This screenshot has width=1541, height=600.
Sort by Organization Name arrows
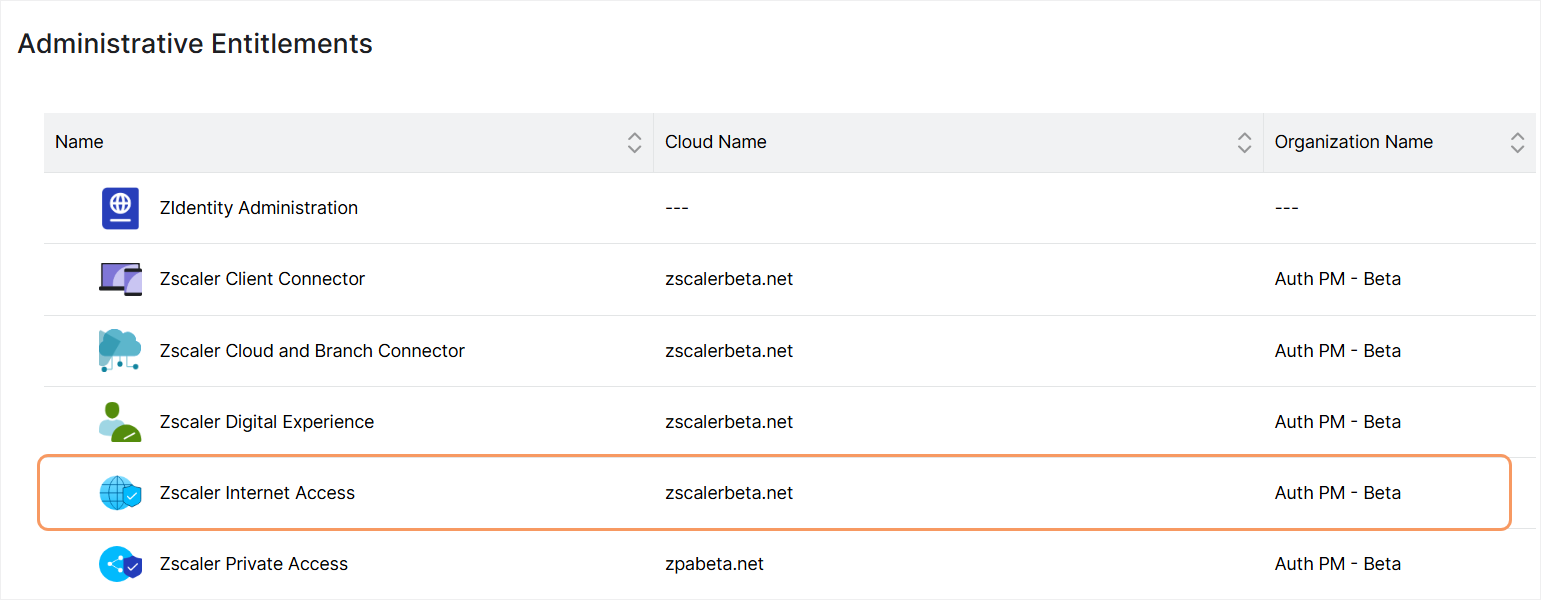pos(1517,142)
